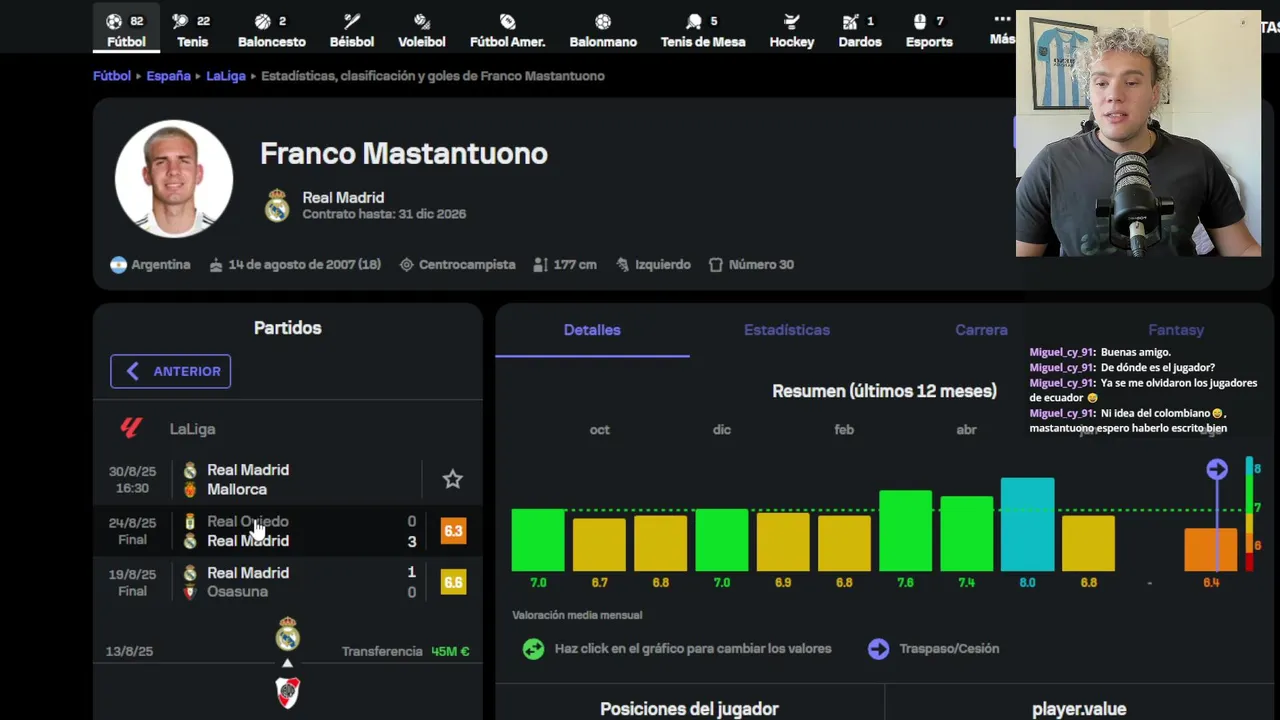The height and width of the screenshot is (720, 1280).
Task: Click the Centrocampista position icon
Action: 406,265
